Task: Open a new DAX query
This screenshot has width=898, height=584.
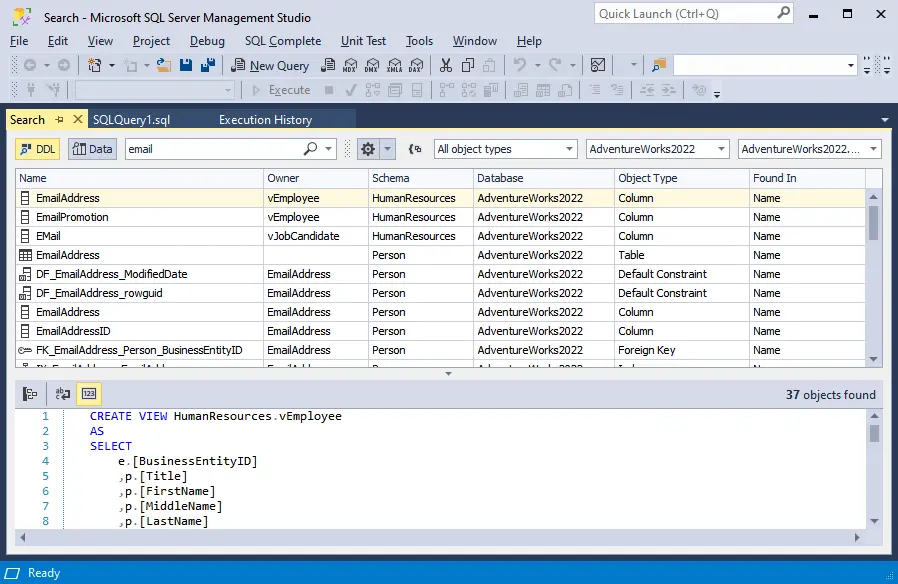Action: pos(416,65)
